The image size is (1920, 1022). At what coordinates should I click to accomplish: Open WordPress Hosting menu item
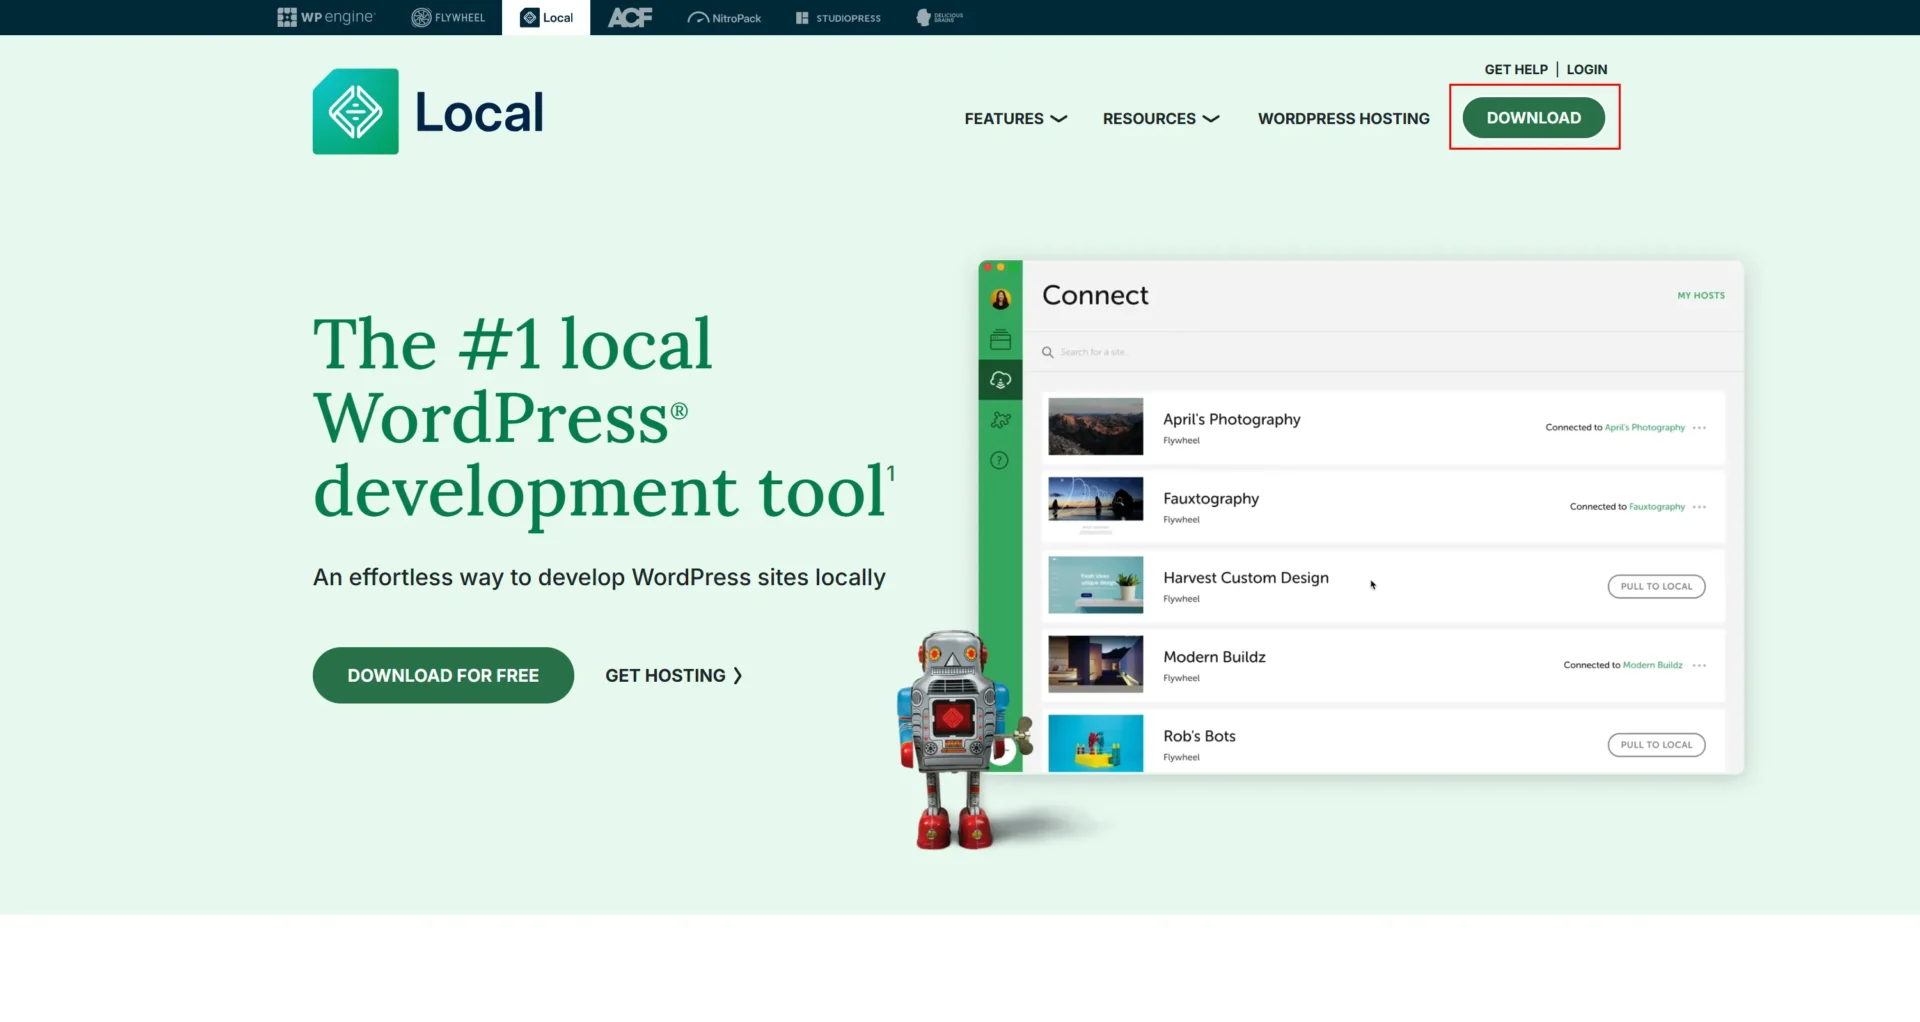1343,118
